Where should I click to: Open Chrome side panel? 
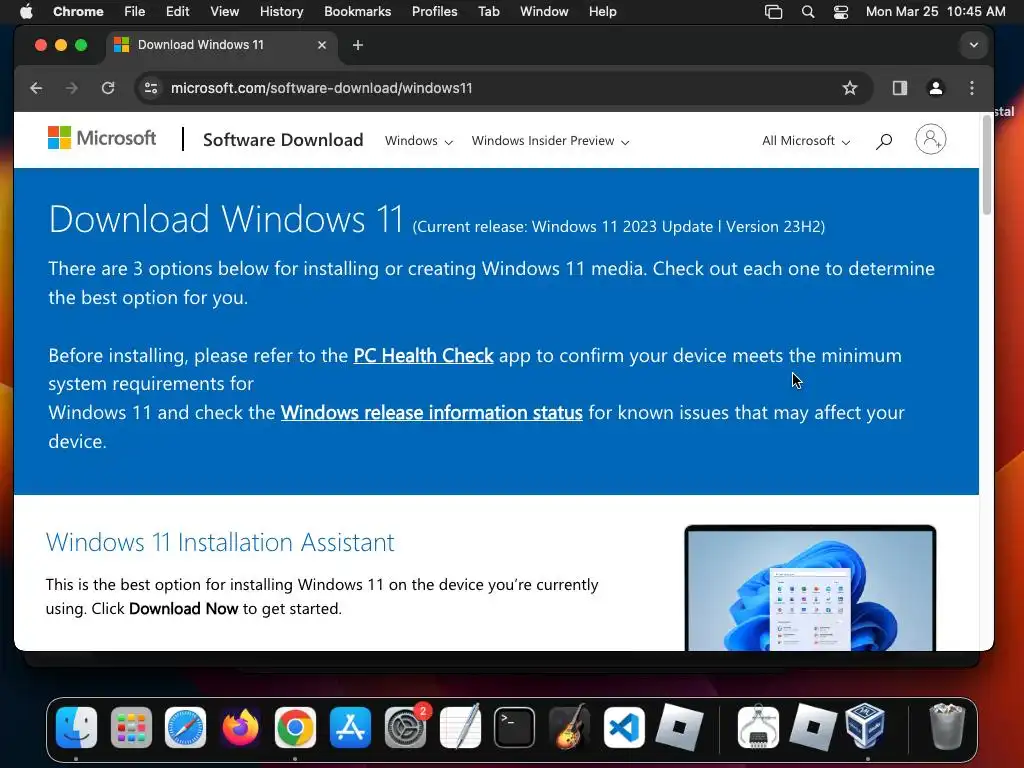(900, 88)
